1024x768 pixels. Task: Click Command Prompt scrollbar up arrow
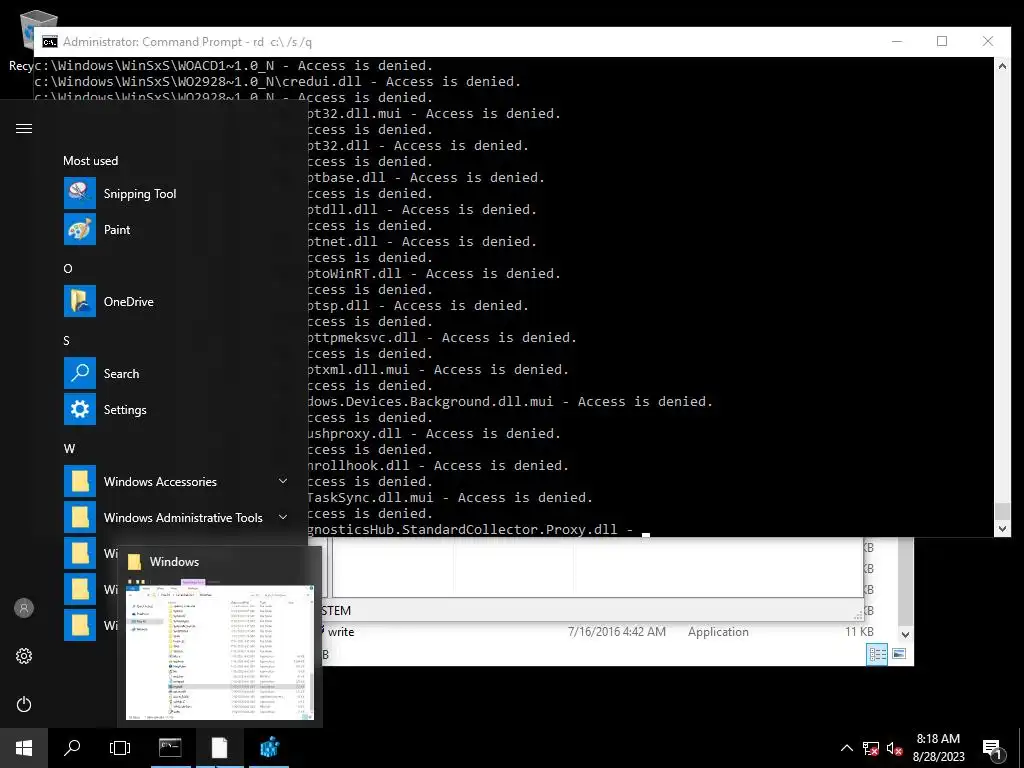(1002, 65)
